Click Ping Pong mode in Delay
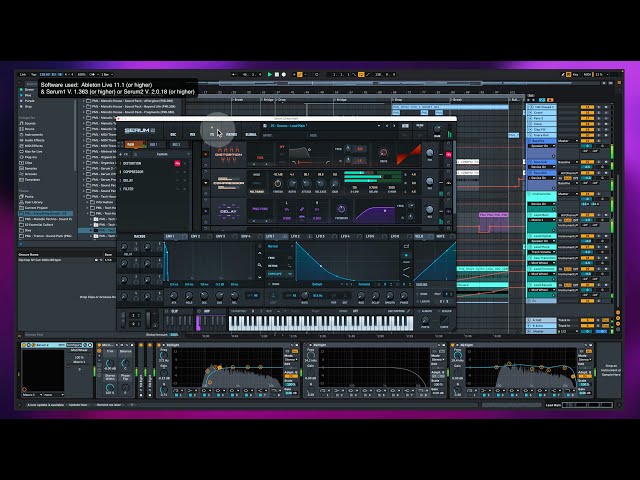Image resolution: width=640 pixels, height=480 pixels. point(260,209)
